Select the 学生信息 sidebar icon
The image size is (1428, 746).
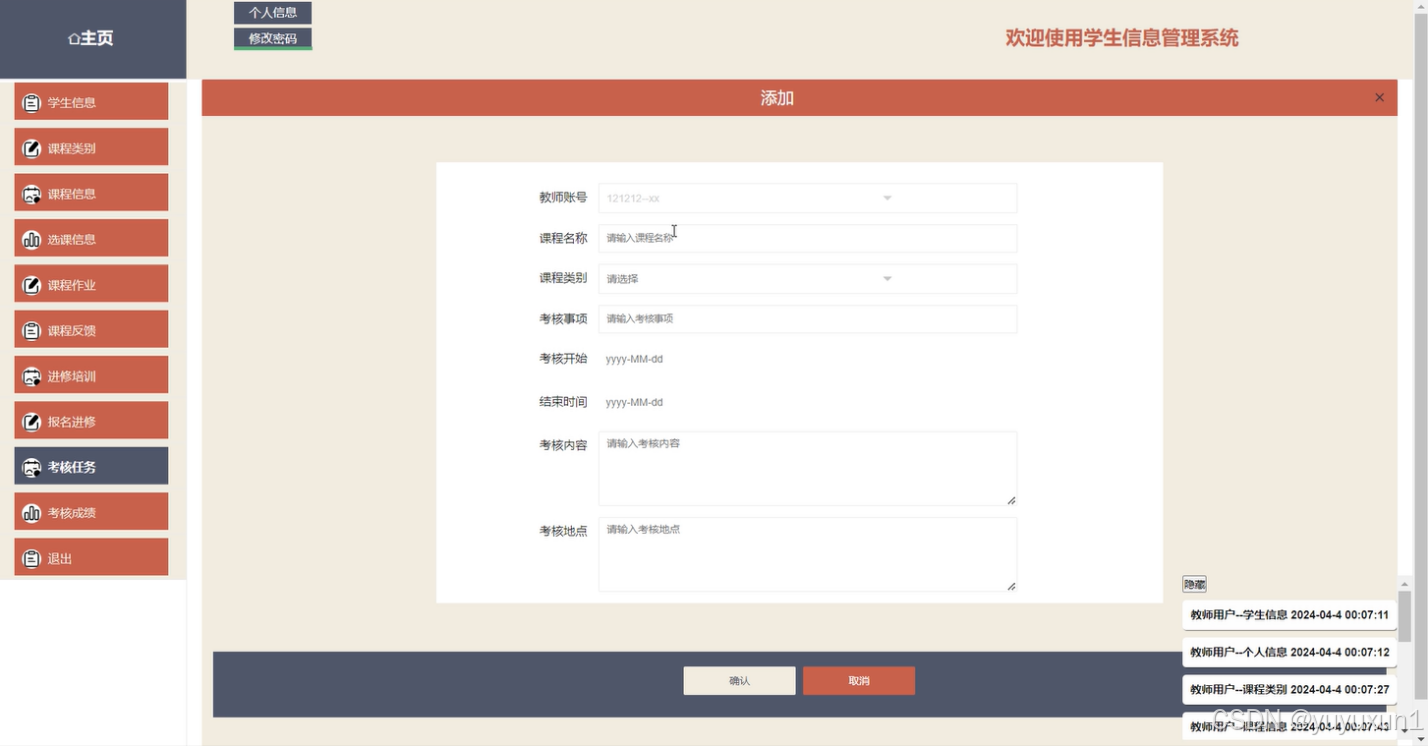31,101
